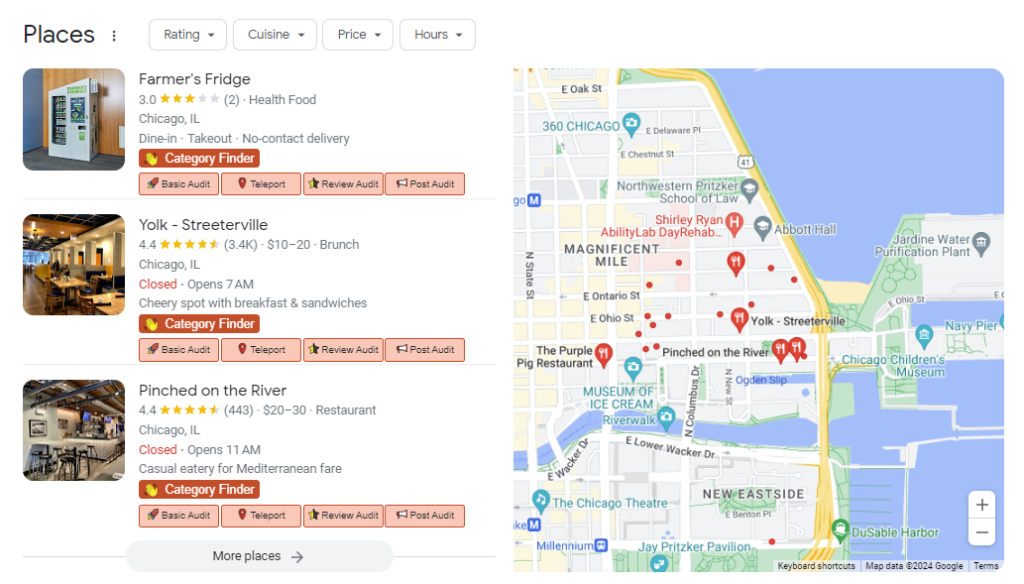The height and width of the screenshot is (584, 1024).
Task: Select the Yolk - Streeterville restaurant pin on map
Action: [739, 318]
